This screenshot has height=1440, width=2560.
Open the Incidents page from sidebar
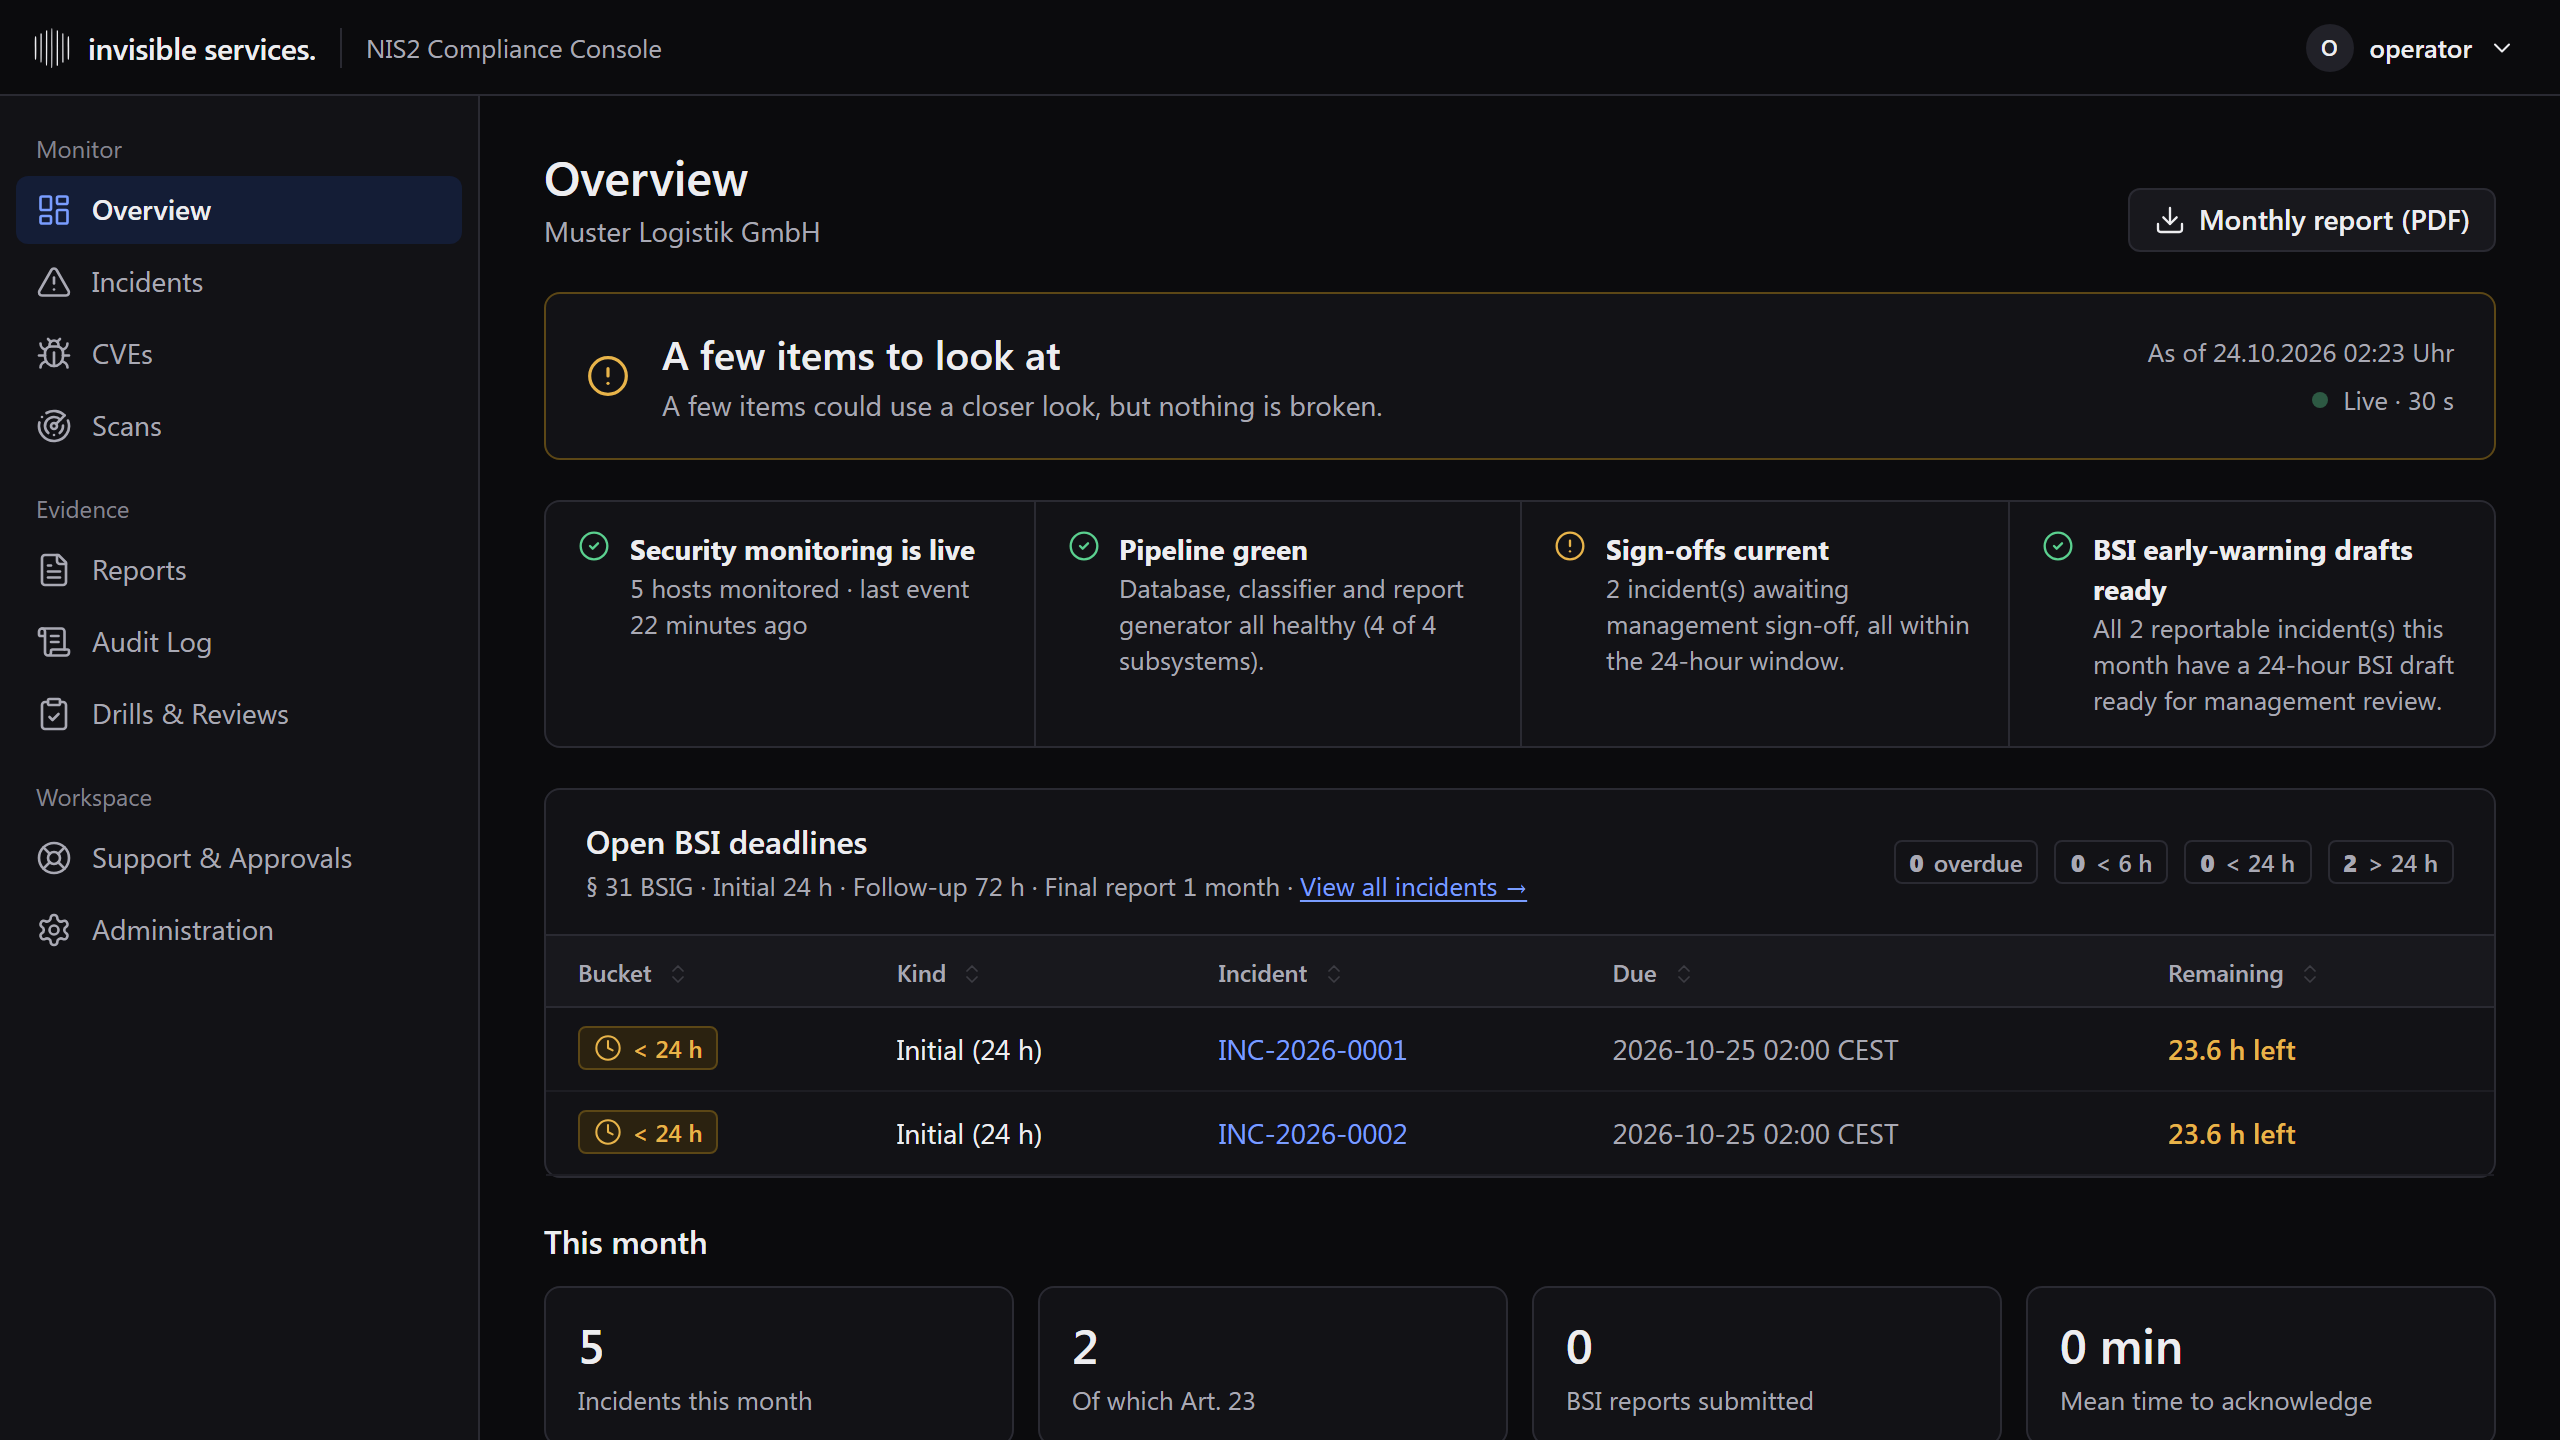(x=239, y=282)
